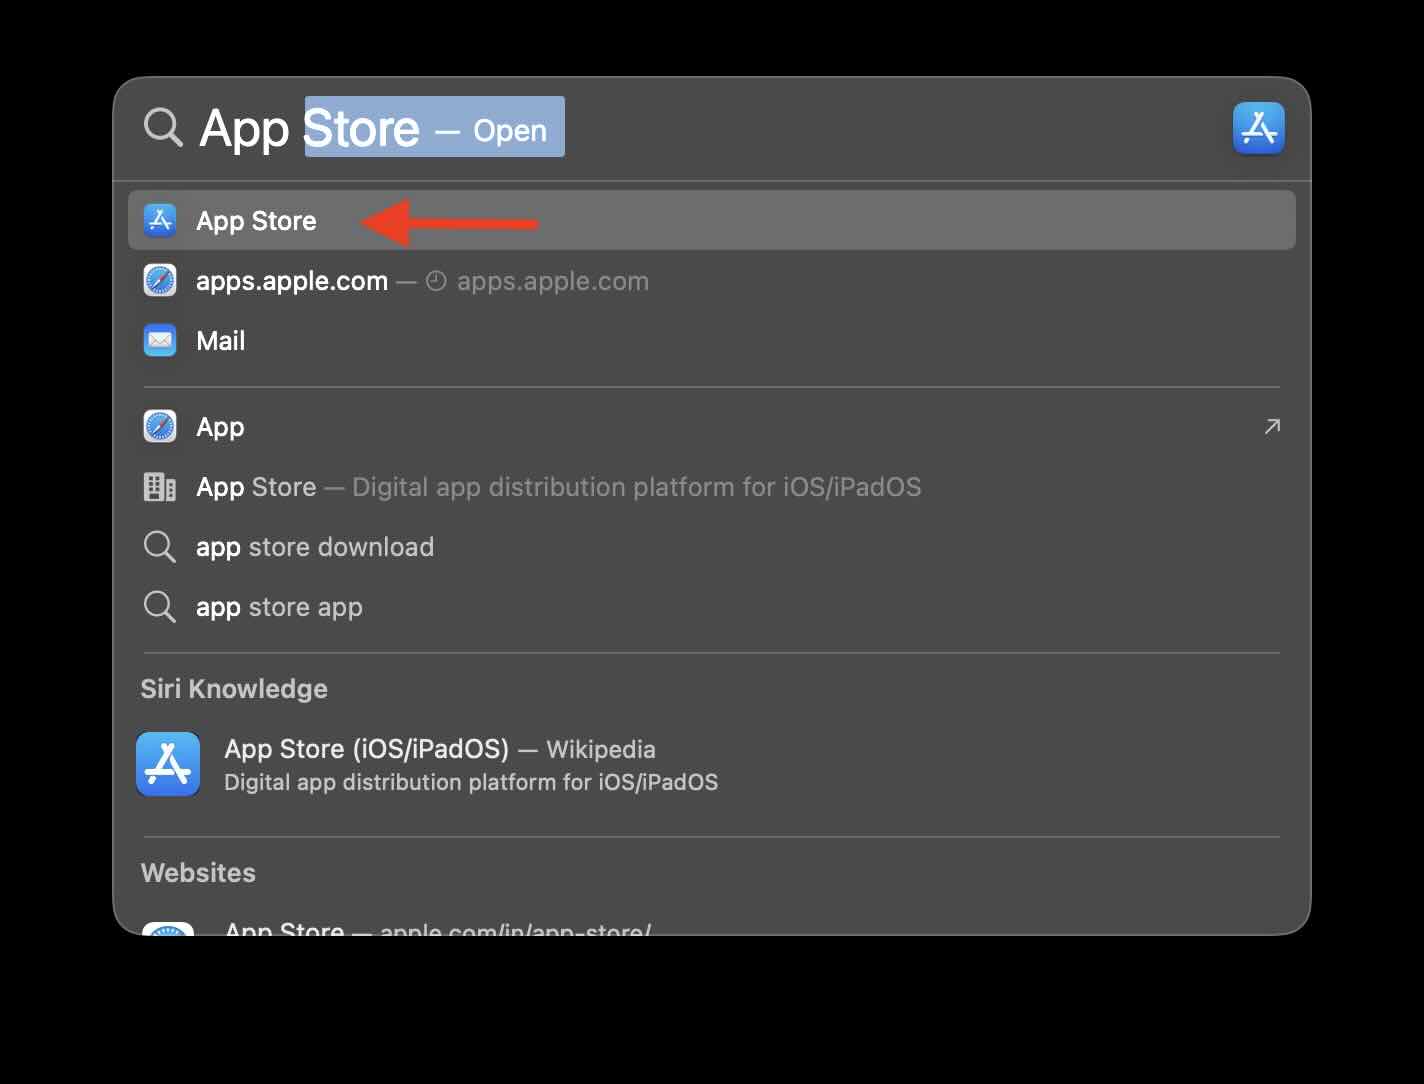
Task: Select the app store app suggestion
Action: click(x=278, y=607)
